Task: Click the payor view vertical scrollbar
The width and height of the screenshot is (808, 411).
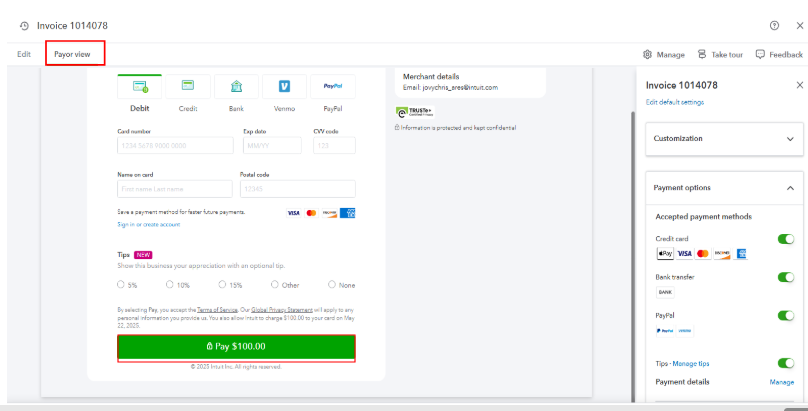Action: 633,255
